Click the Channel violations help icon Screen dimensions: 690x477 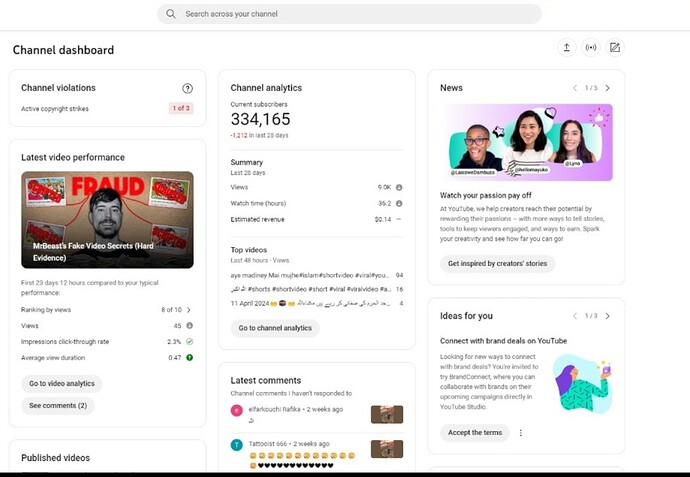pos(187,88)
